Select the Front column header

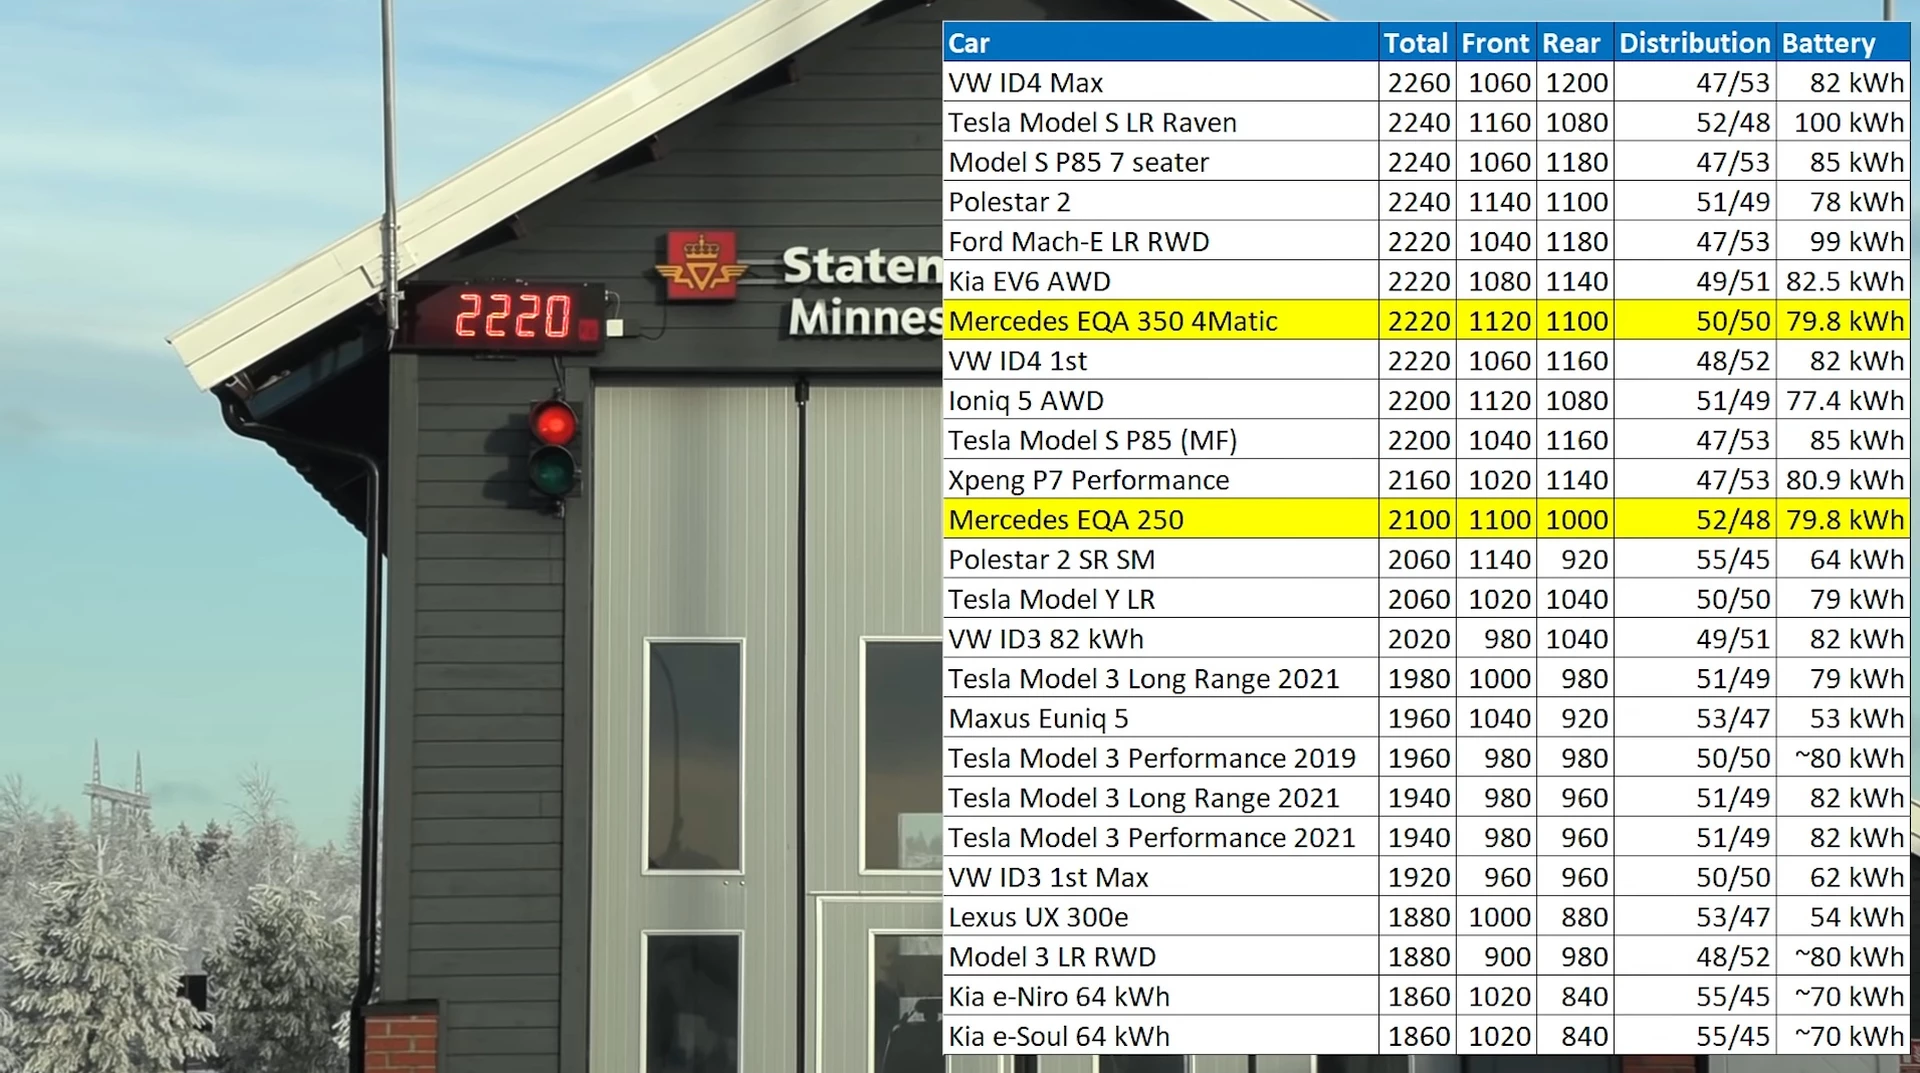(1495, 43)
